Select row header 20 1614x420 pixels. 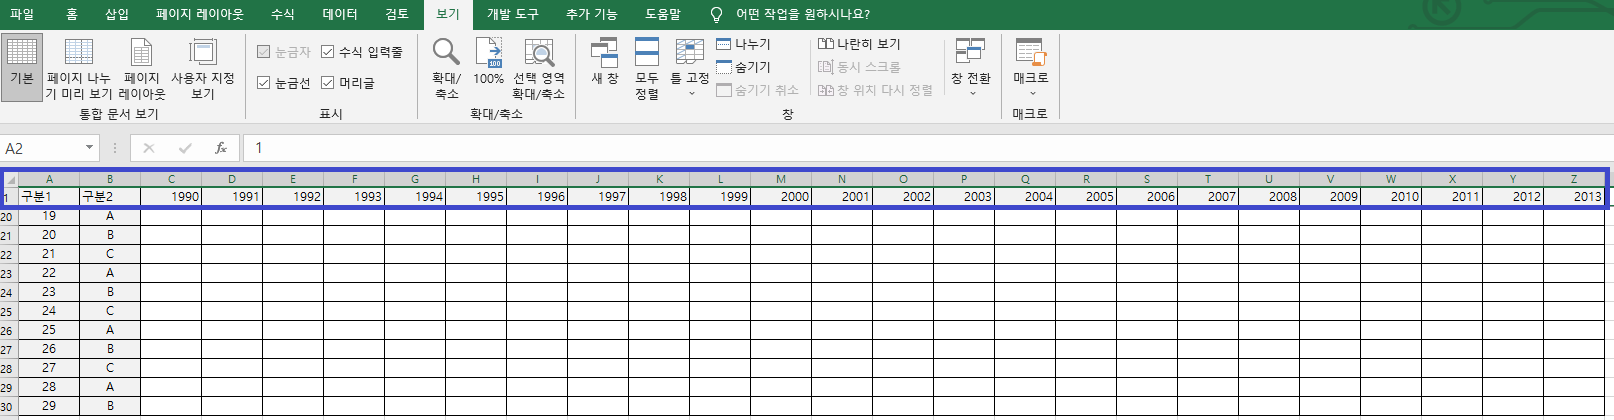pos(7,217)
